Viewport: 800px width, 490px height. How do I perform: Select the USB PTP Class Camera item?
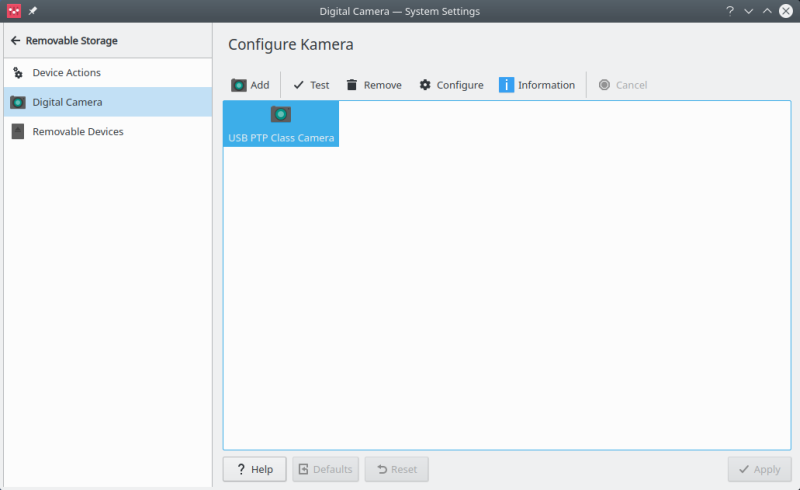pos(281,124)
